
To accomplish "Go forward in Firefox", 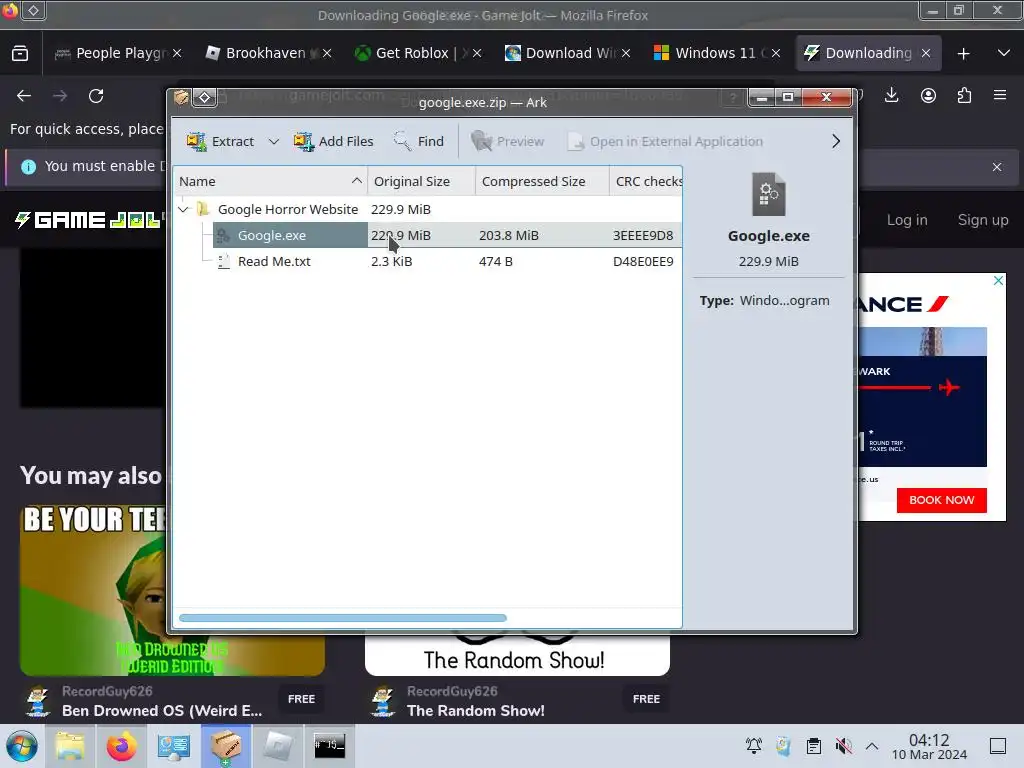I will pos(60,96).
